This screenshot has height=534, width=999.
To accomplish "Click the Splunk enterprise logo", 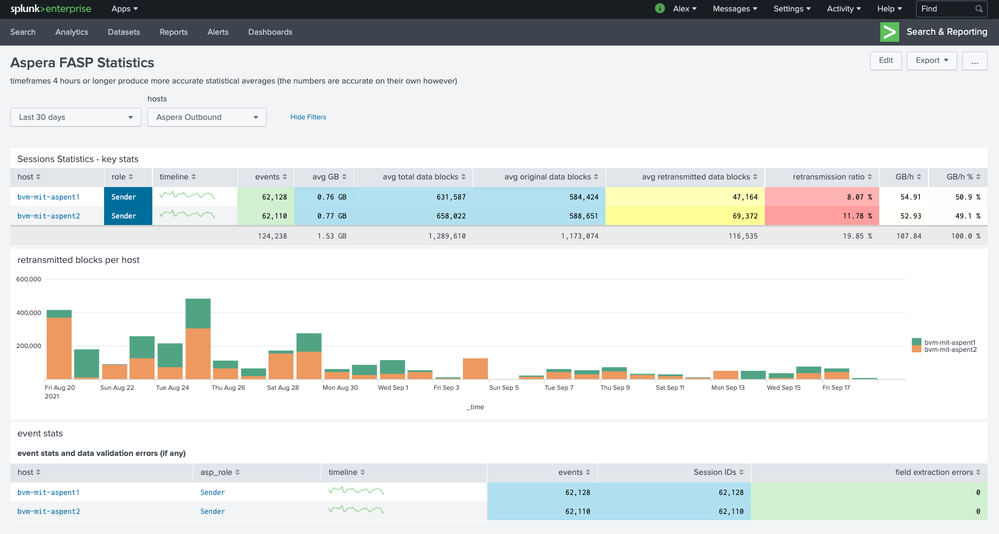I will pyautogui.click(x=51, y=9).
